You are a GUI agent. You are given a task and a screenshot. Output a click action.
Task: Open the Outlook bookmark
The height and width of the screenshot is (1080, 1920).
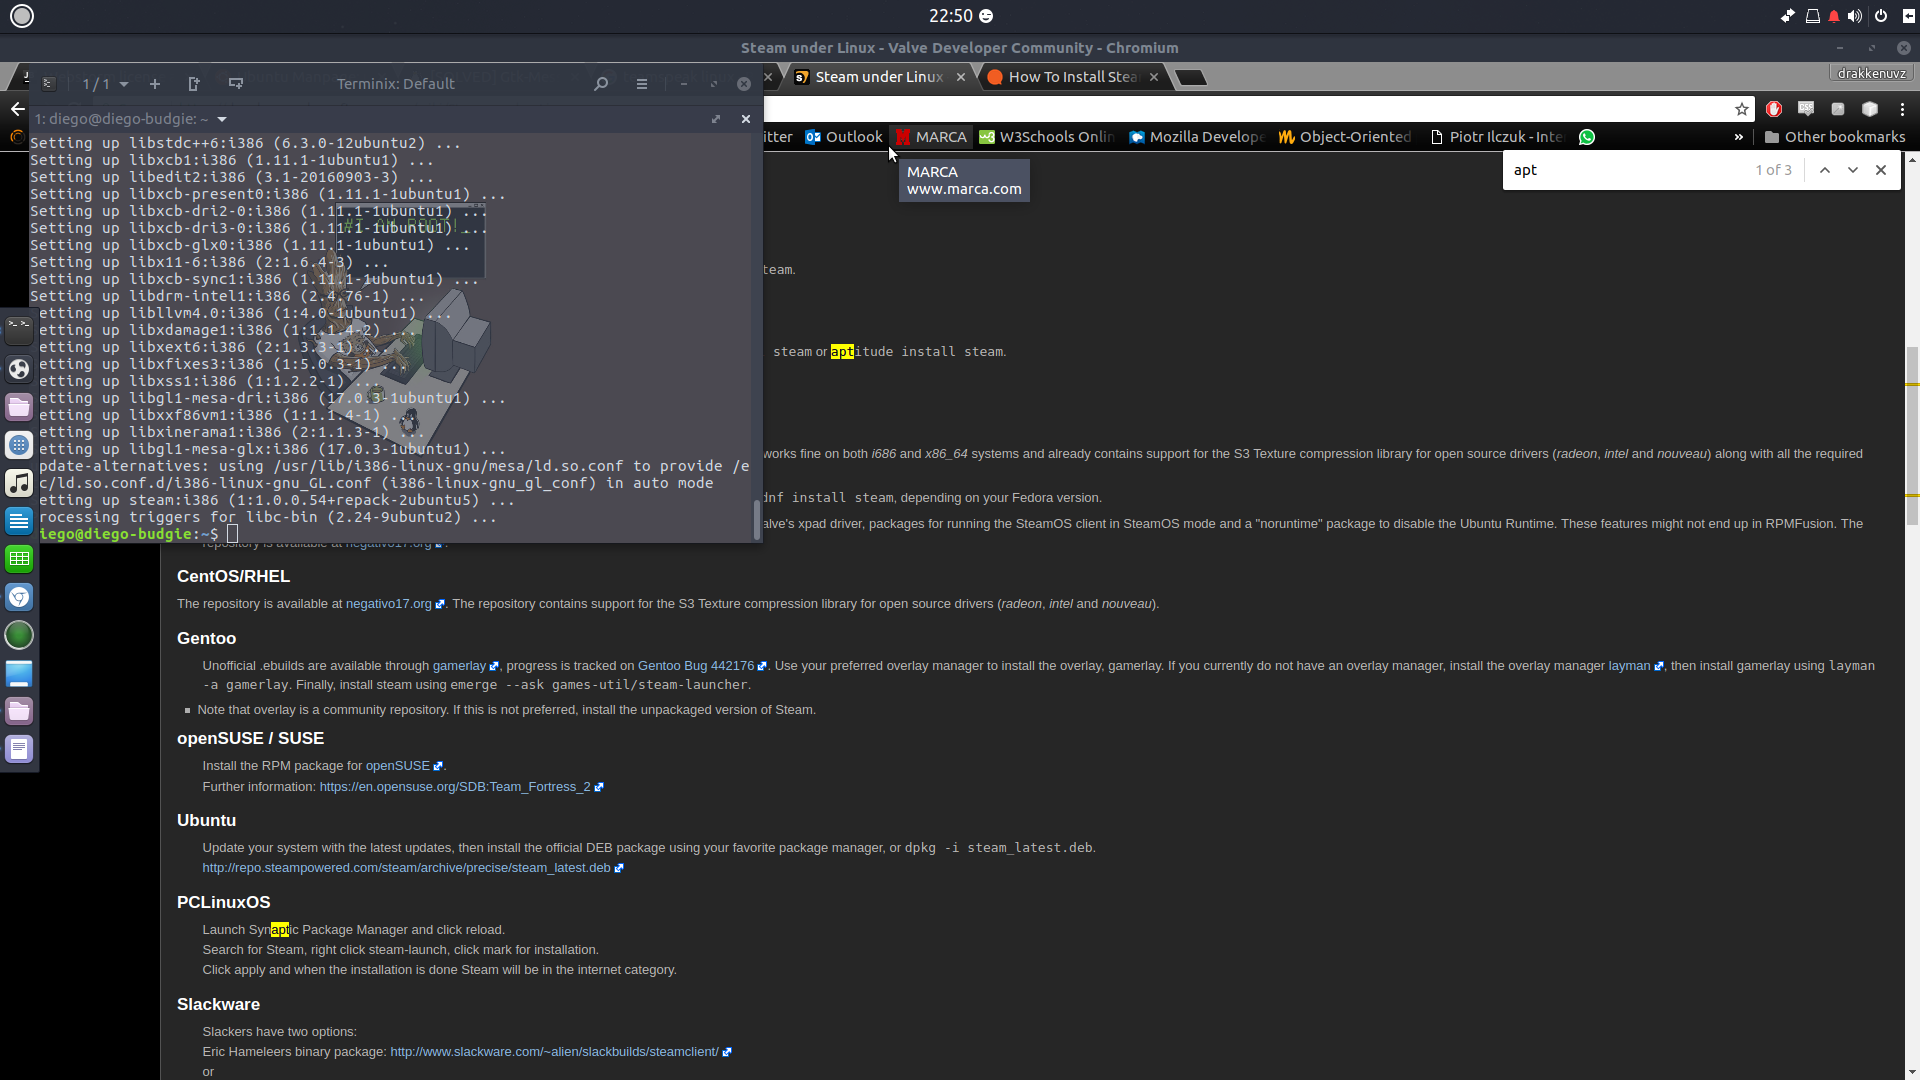click(x=844, y=137)
